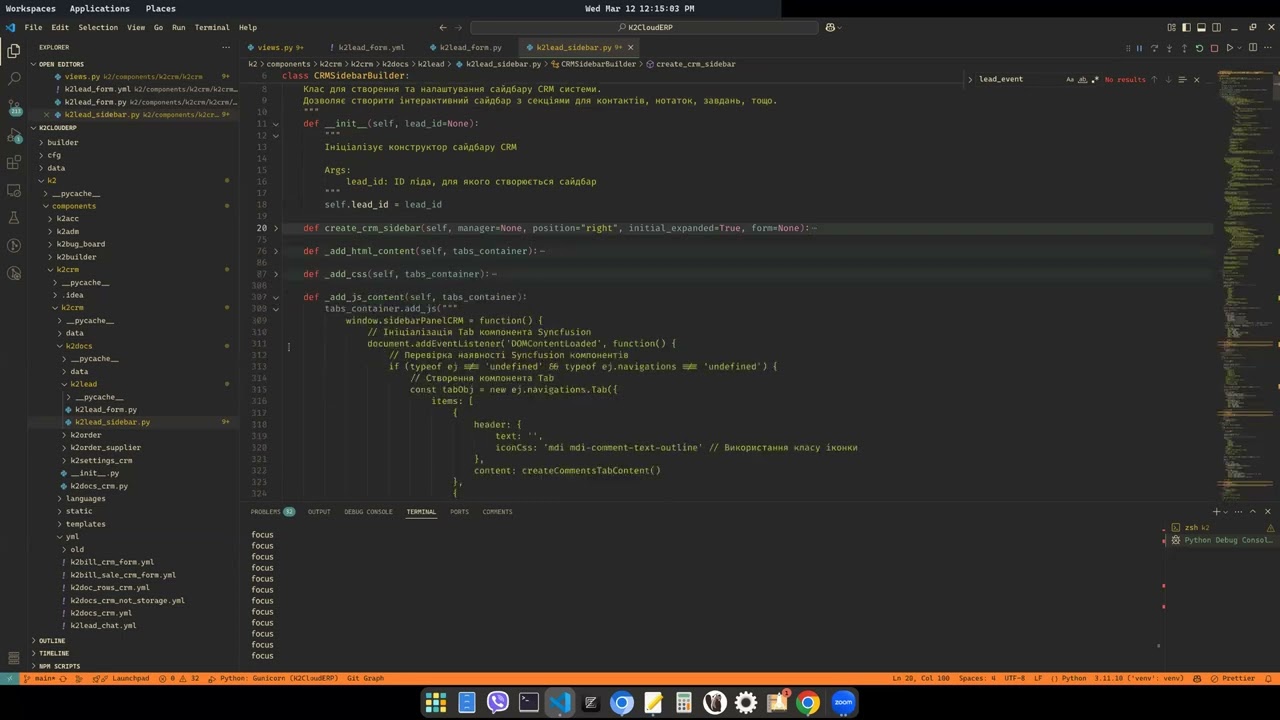
Task: Expand the folded create_crm_sidebar method
Action: point(276,228)
